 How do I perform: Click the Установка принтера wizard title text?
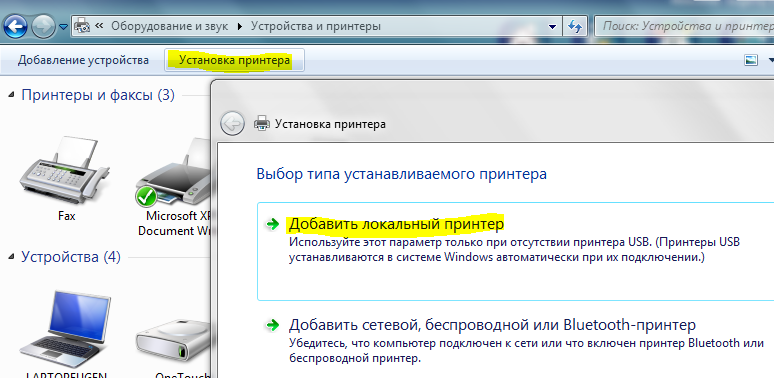coord(330,124)
